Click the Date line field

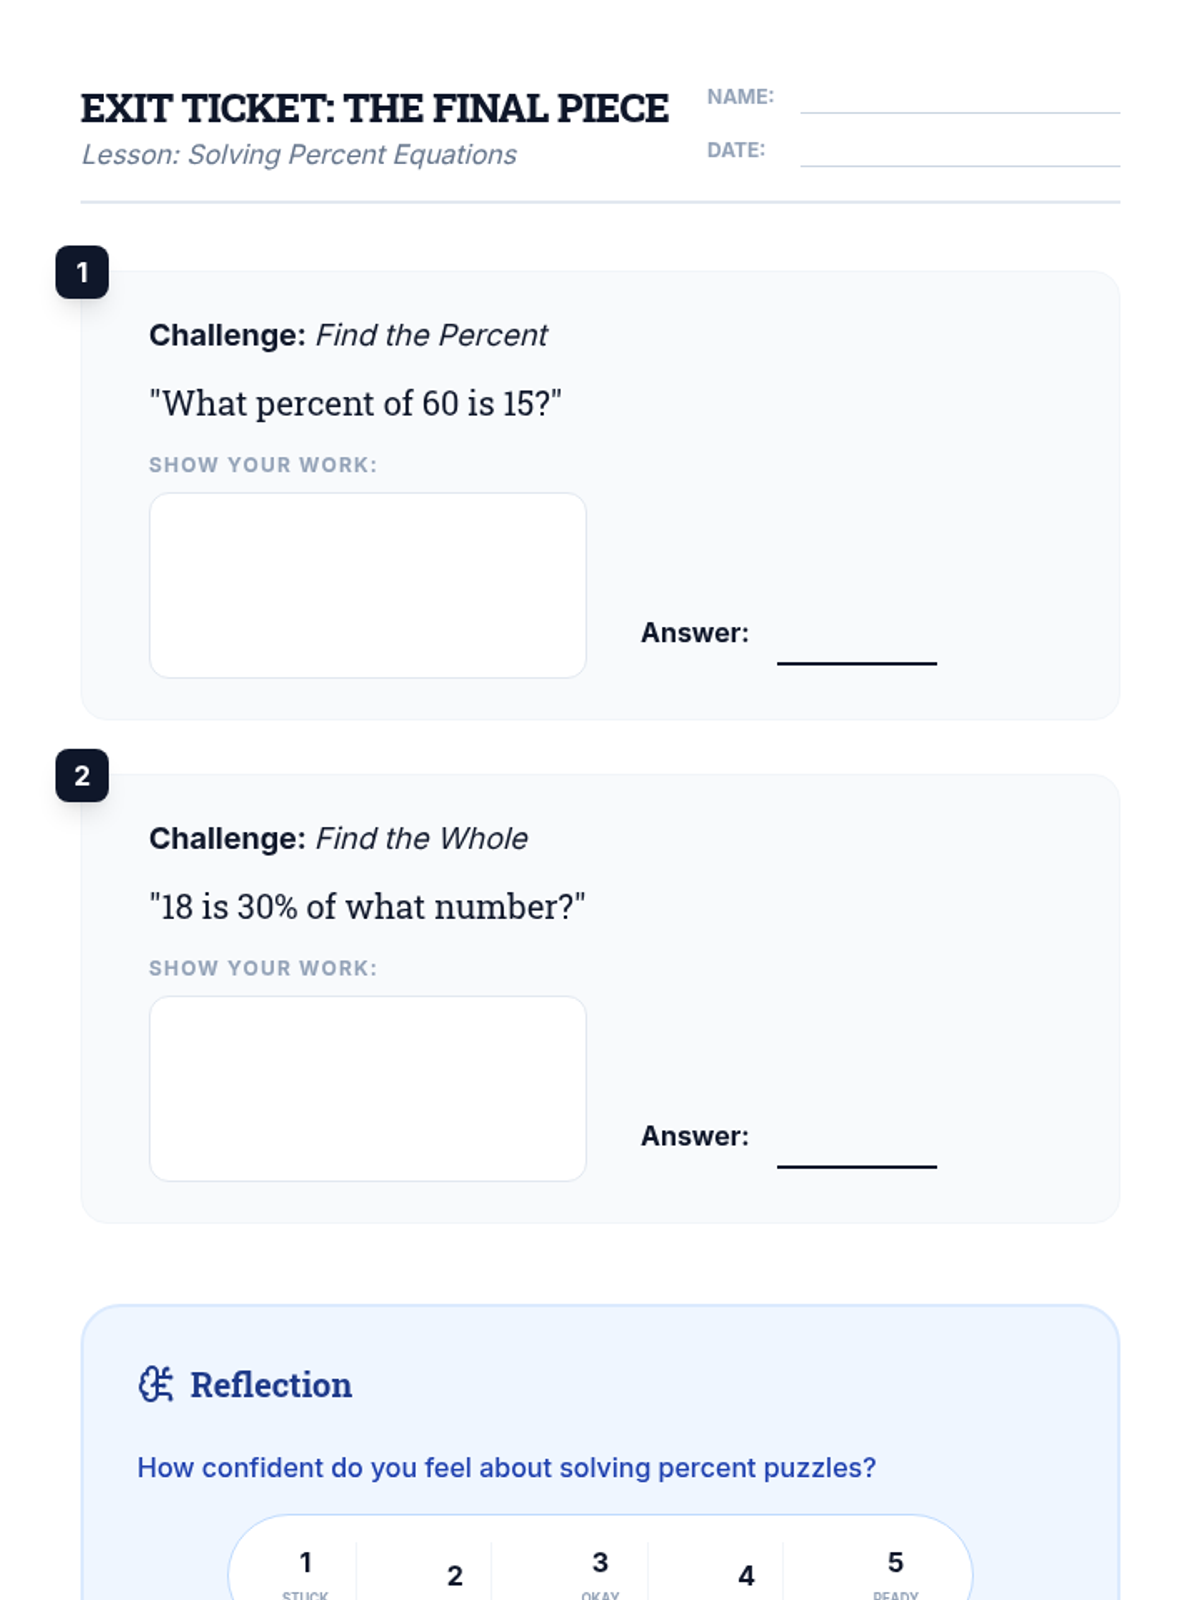[x=959, y=153]
